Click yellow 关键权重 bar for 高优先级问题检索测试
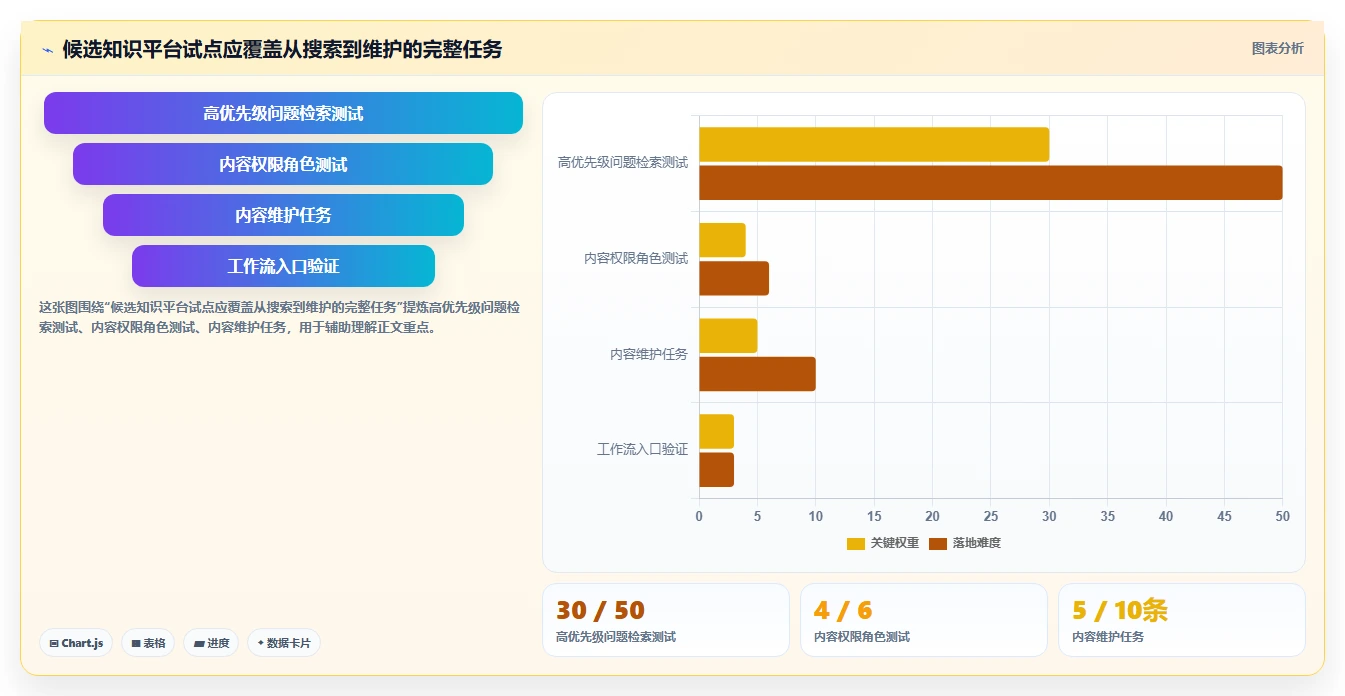This screenshot has height=696, width=1345. click(x=874, y=144)
